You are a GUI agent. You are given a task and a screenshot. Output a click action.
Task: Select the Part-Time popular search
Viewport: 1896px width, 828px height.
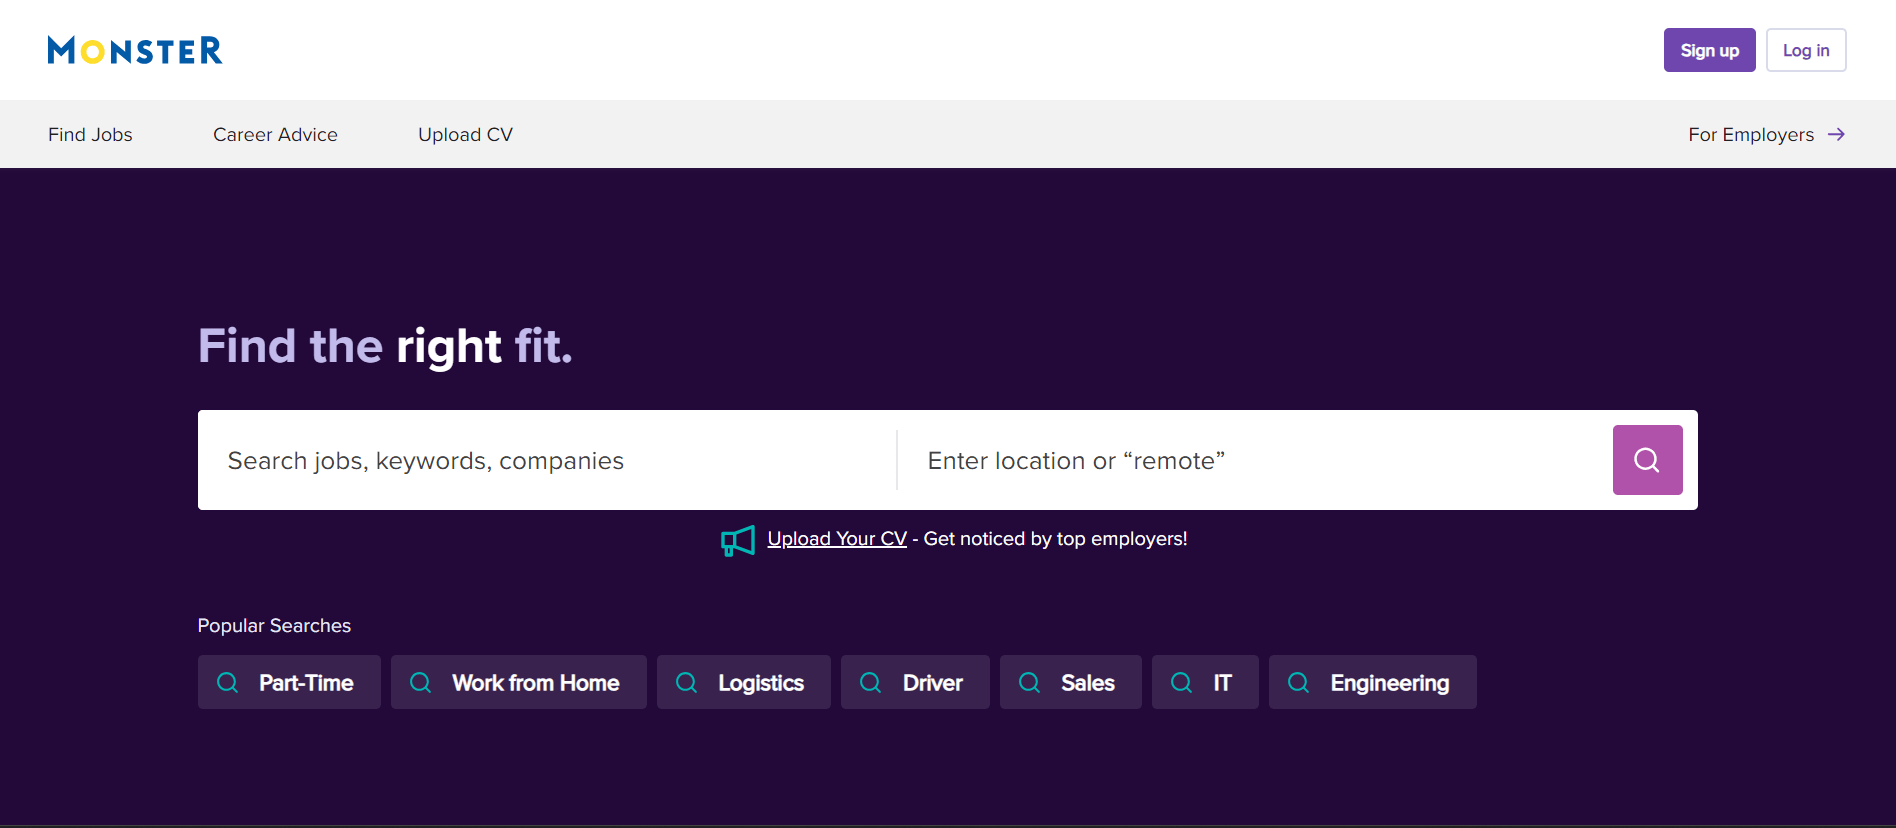click(x=289, y=682)
